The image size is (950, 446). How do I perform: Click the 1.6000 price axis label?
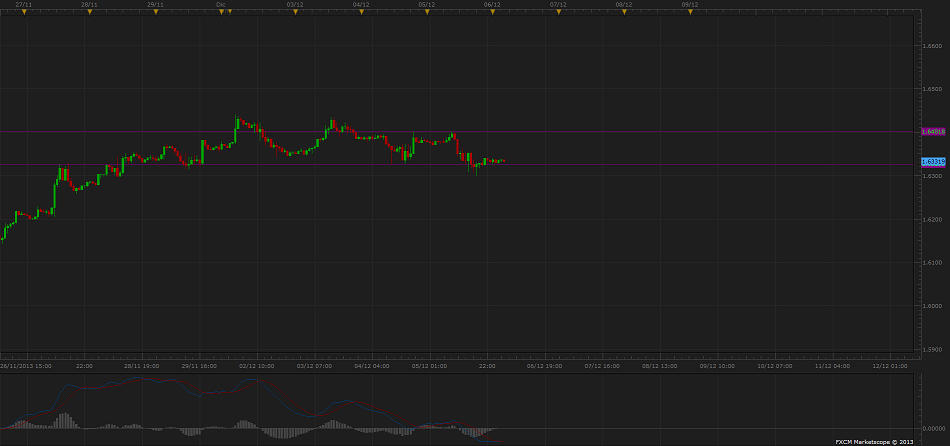(x=931, y=306)
